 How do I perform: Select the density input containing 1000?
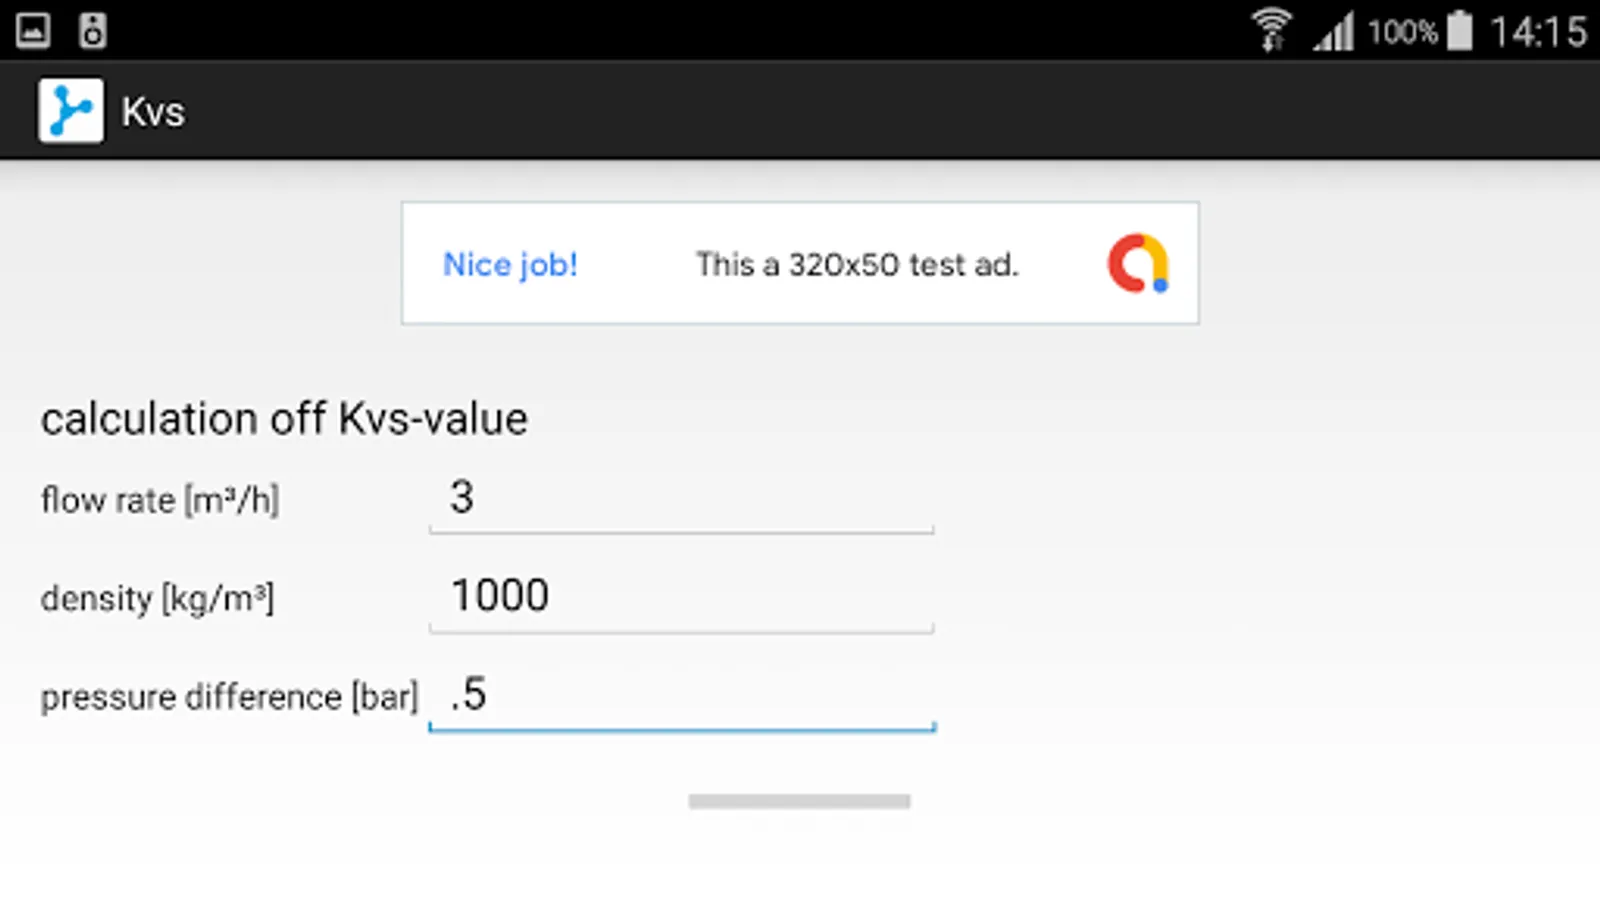(681, 597)
